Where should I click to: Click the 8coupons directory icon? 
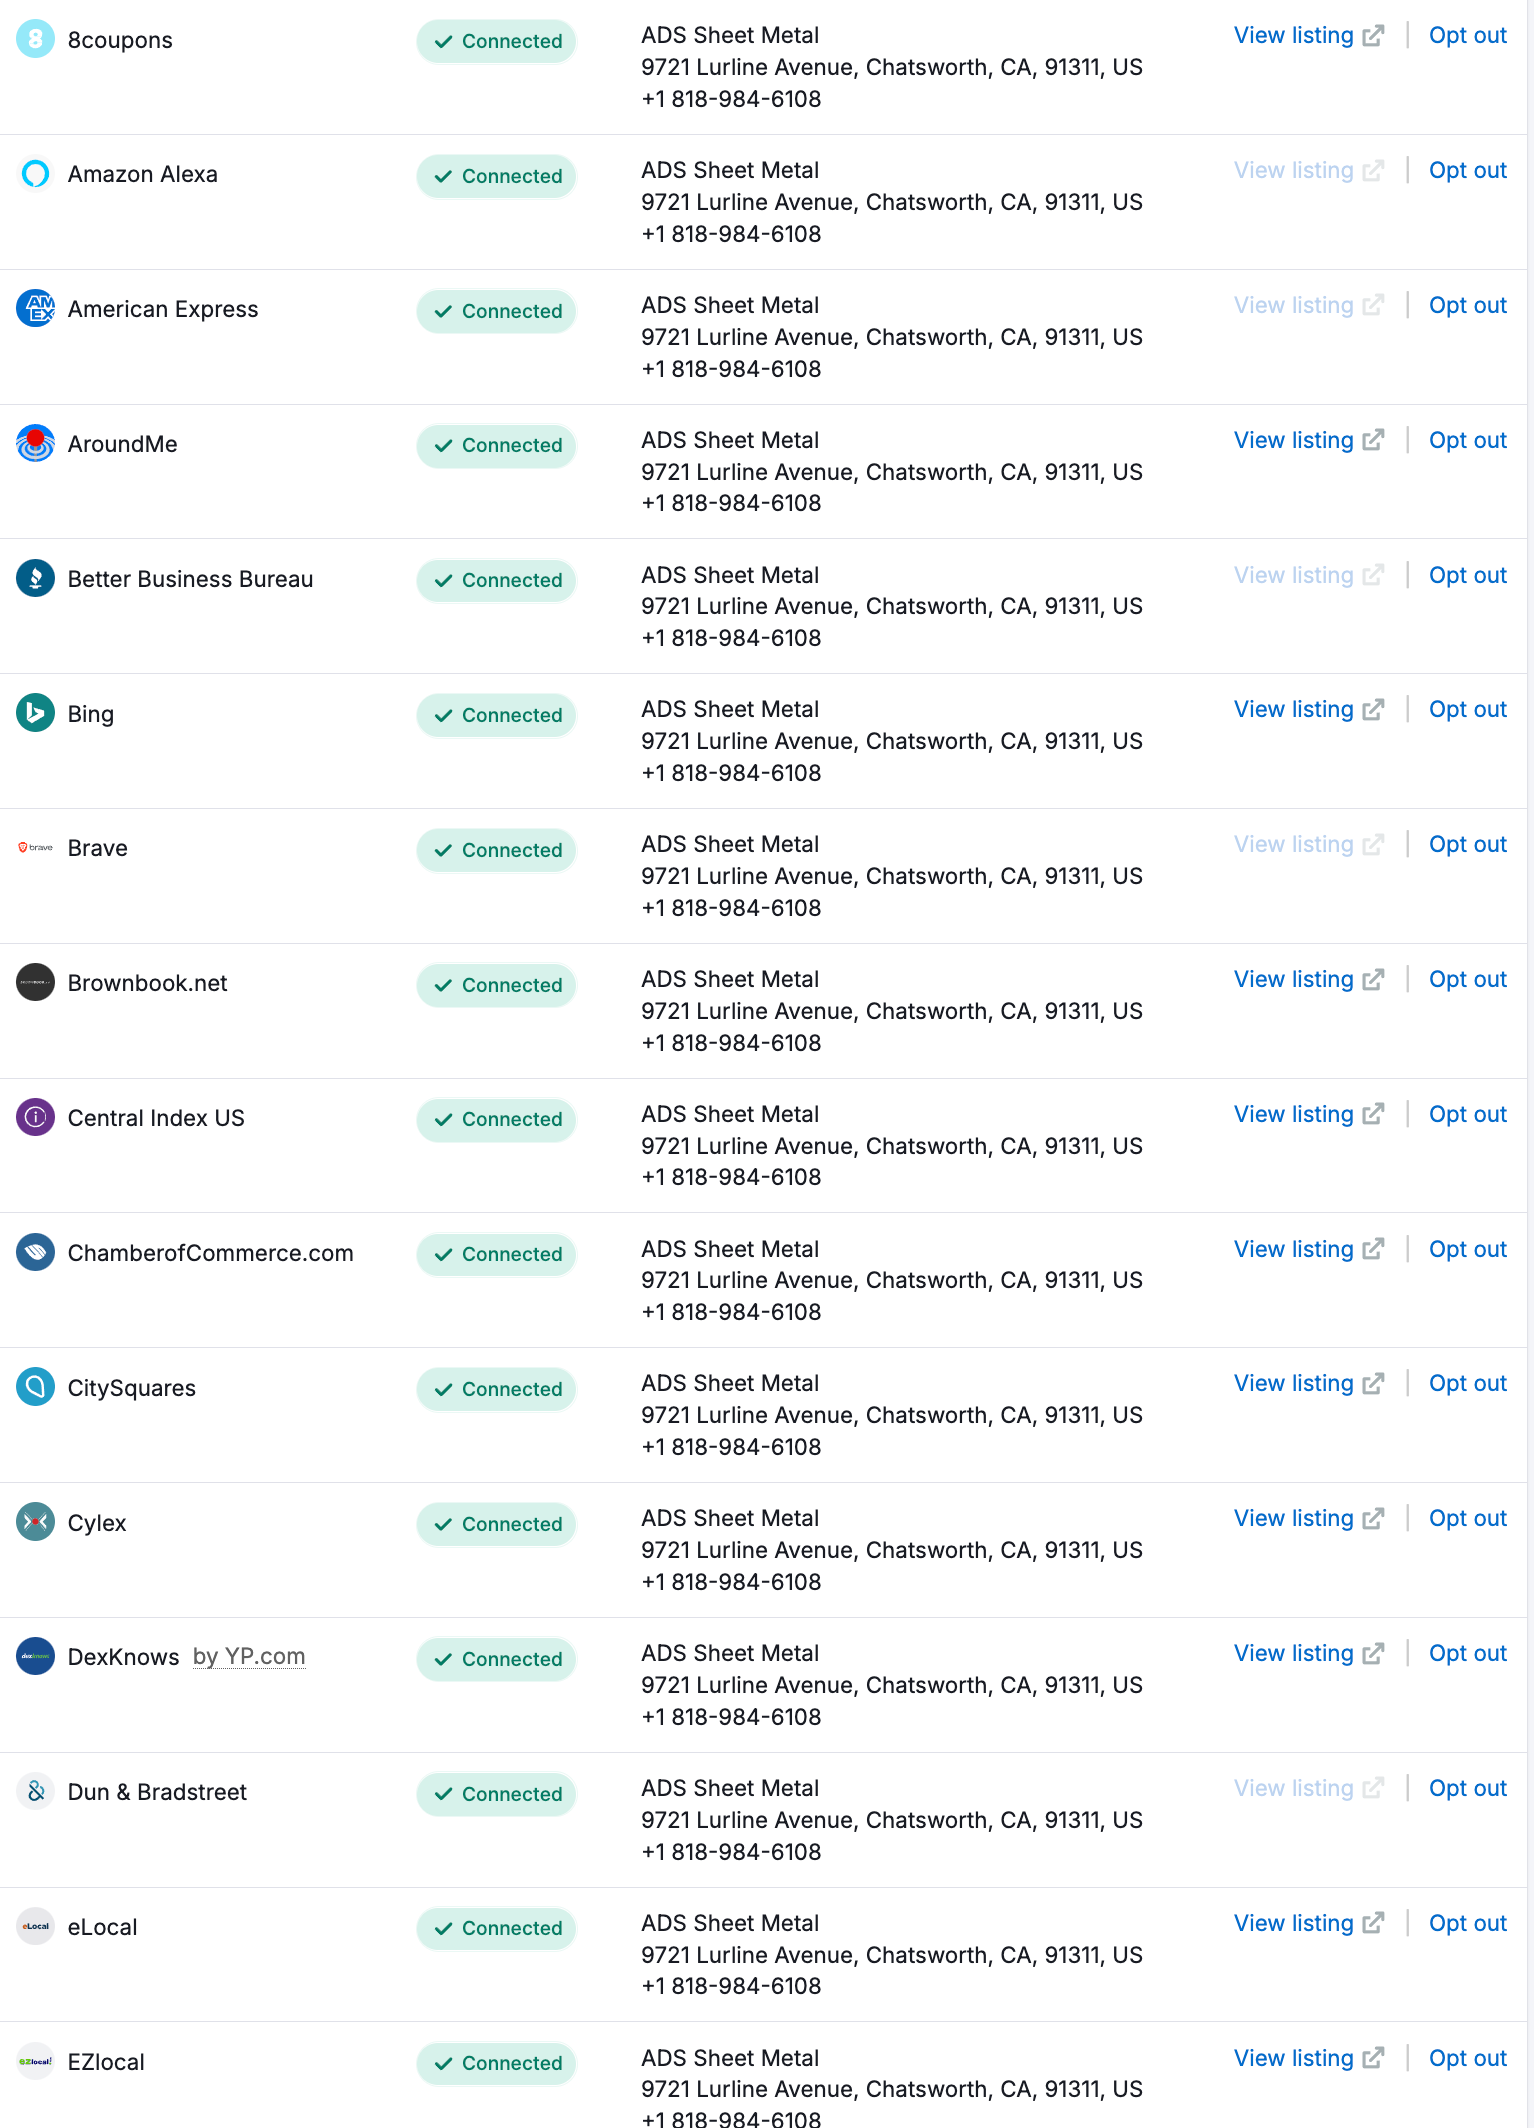pos(35,39)
